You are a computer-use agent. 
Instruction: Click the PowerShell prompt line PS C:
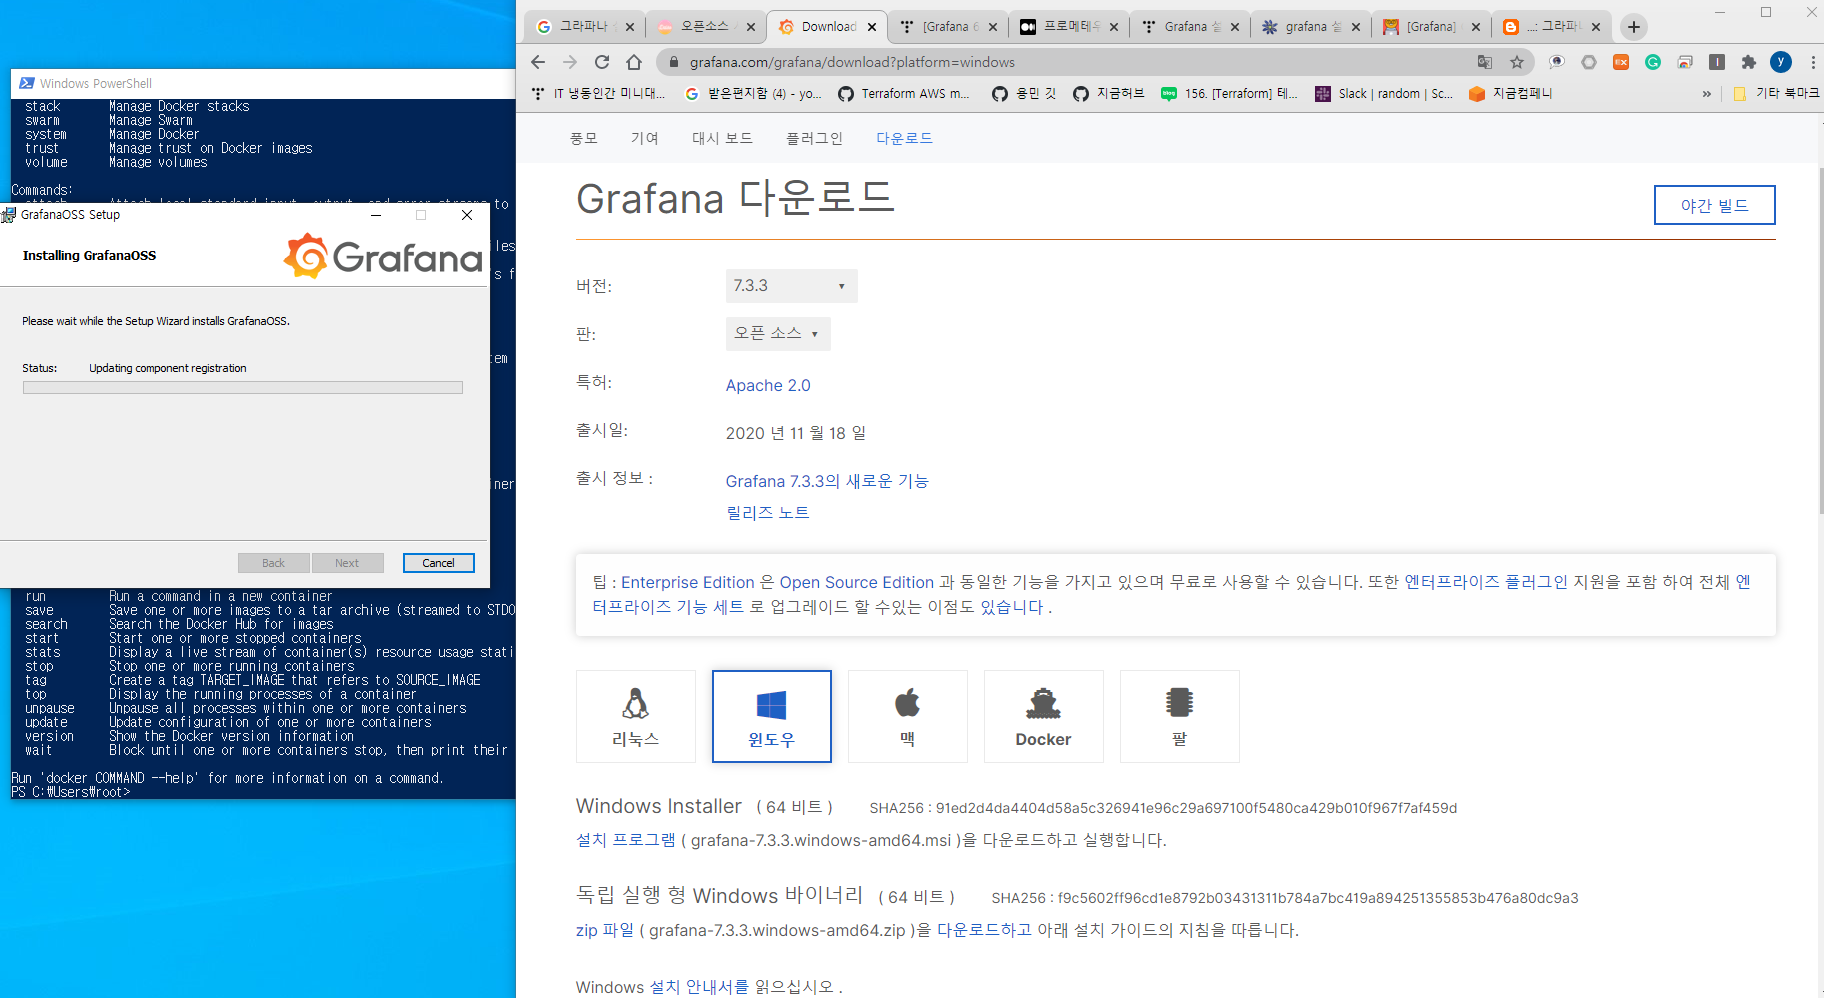[70, 792]
